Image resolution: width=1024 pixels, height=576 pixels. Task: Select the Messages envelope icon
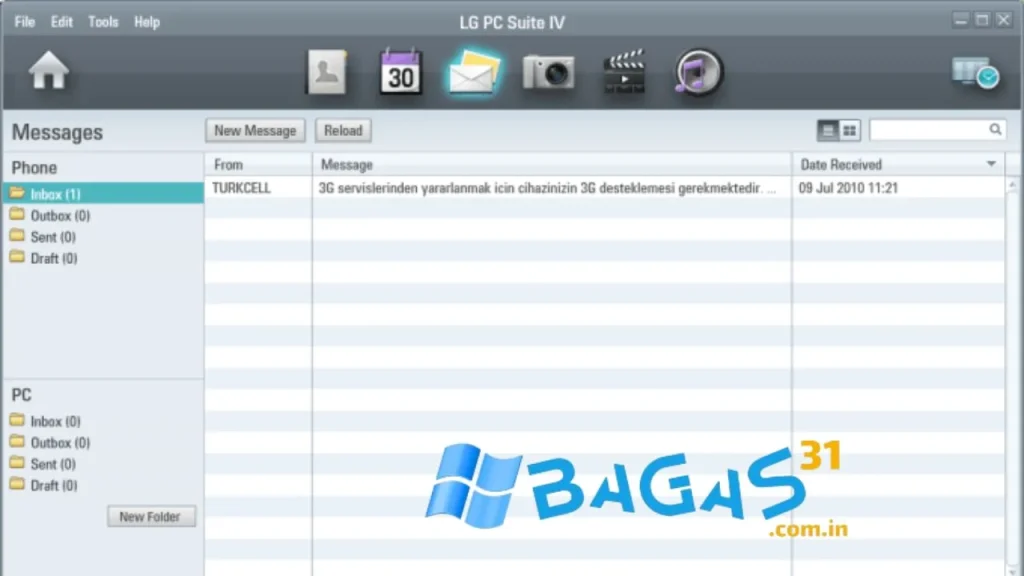pos(474,73)
